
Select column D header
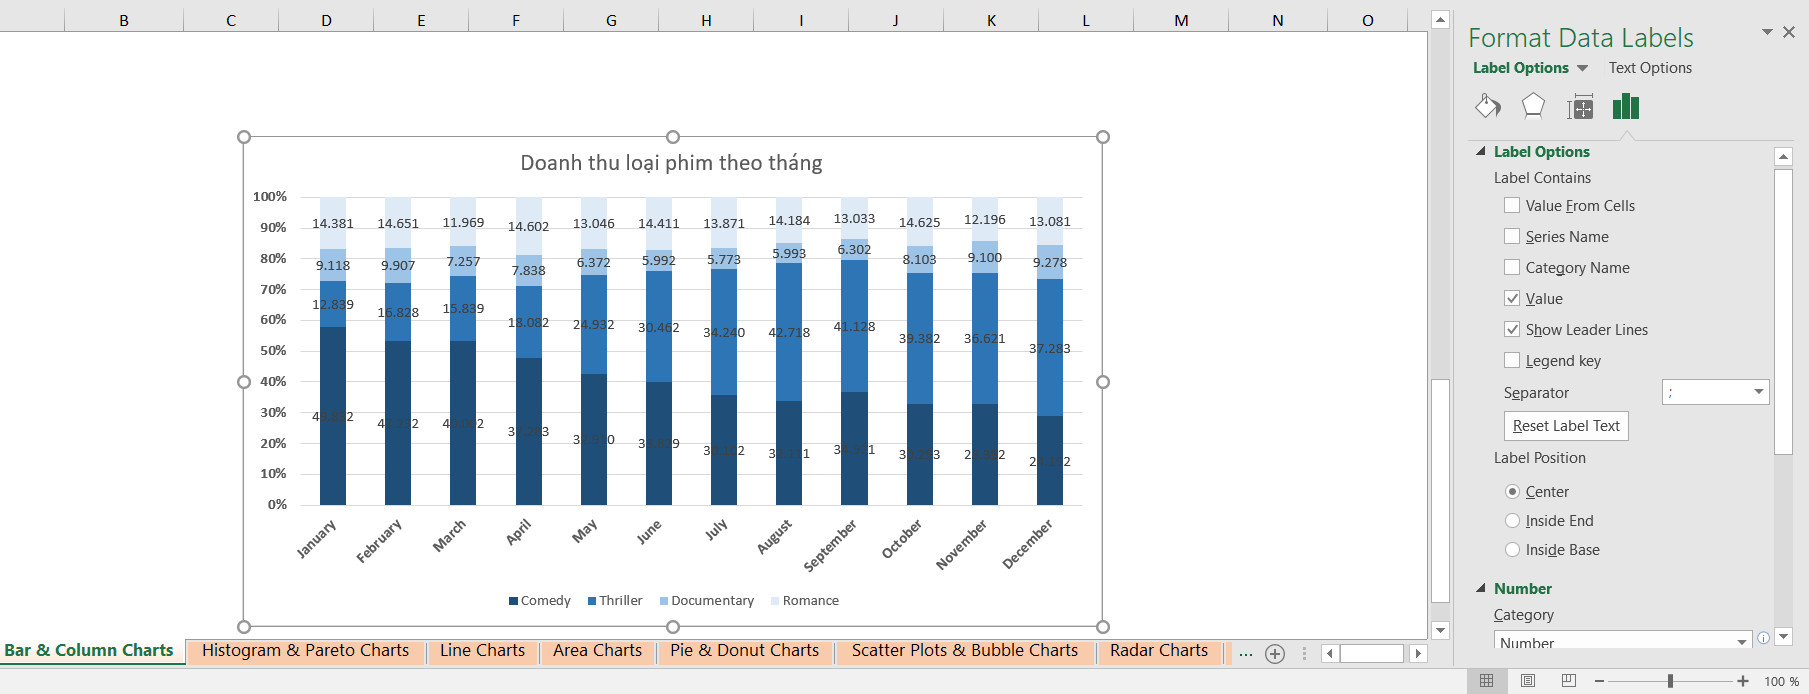[x=326, y=20]
